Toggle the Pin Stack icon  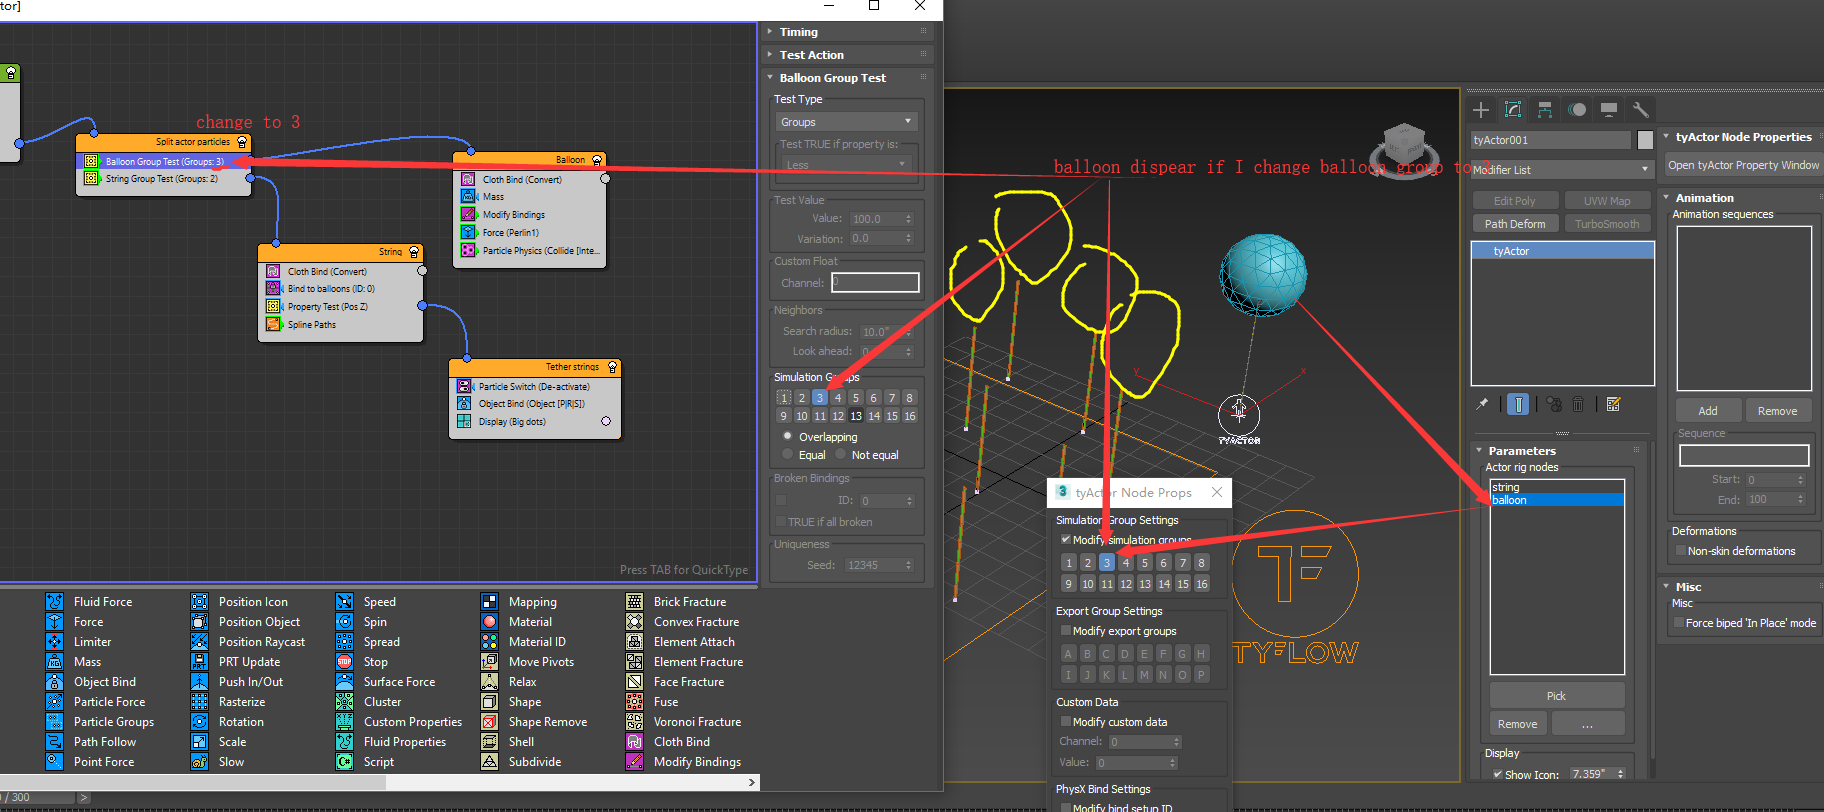coord(1482,405)
